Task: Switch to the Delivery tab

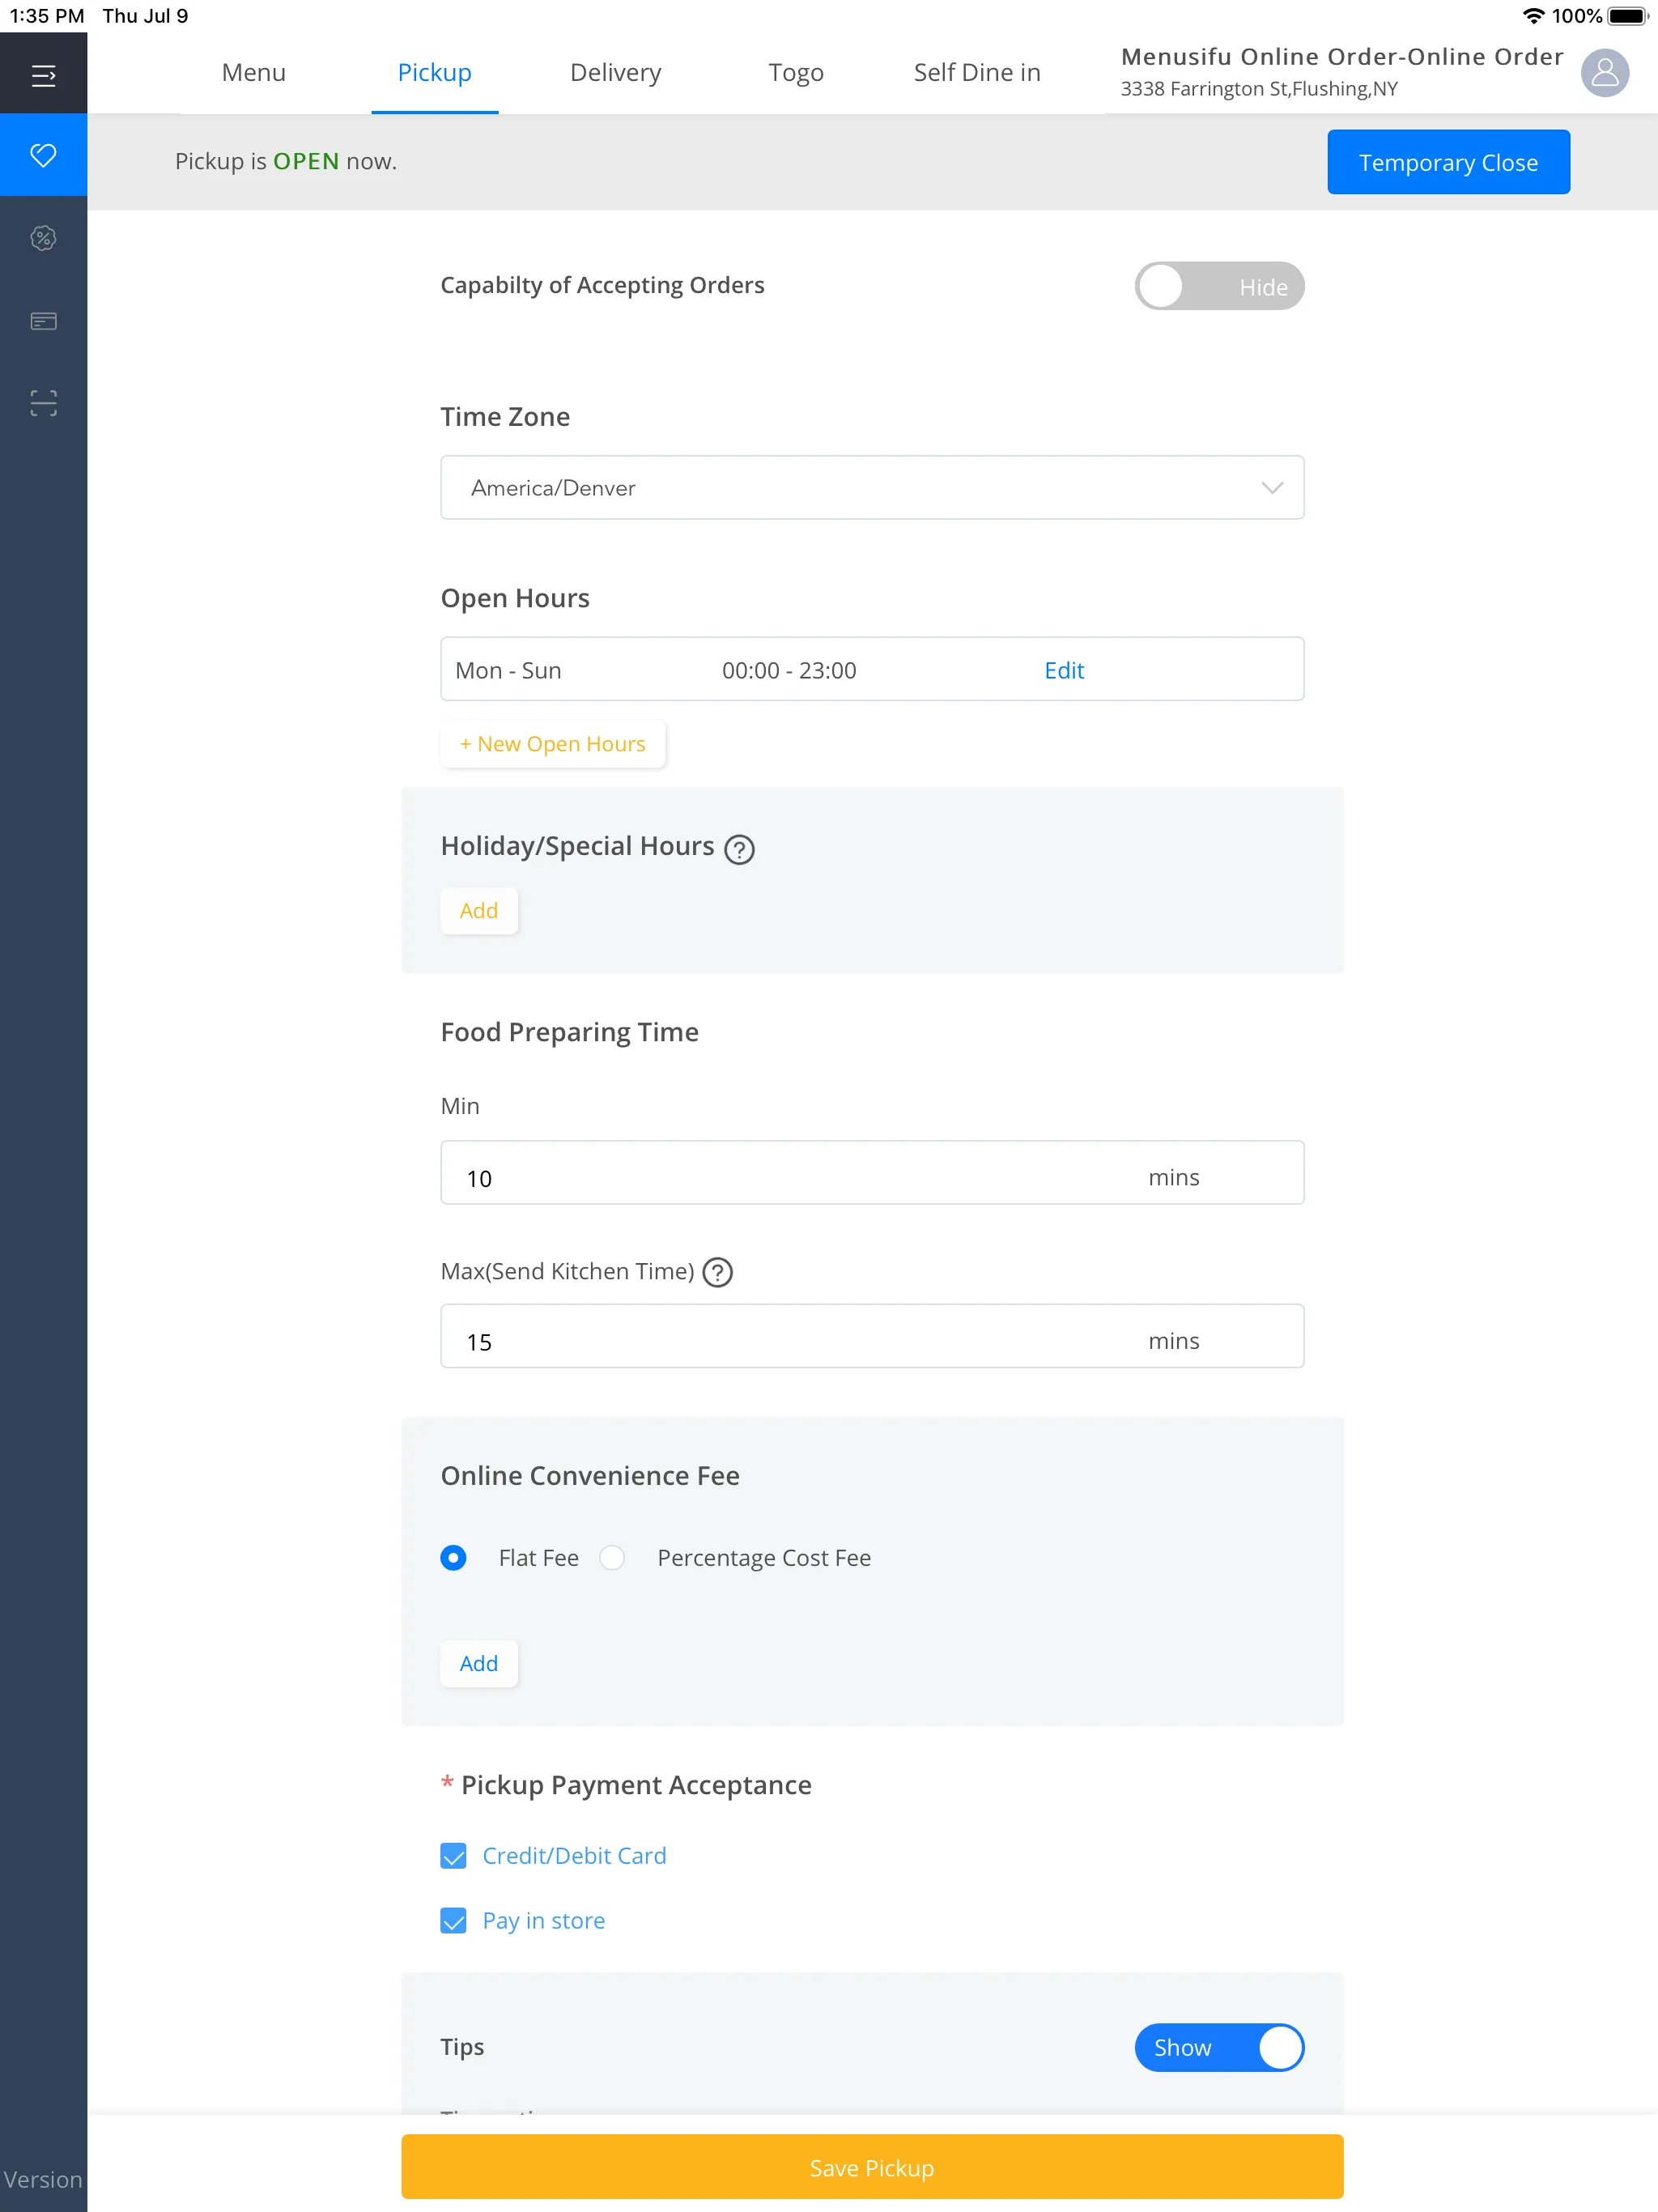Action: click(617, 70)
